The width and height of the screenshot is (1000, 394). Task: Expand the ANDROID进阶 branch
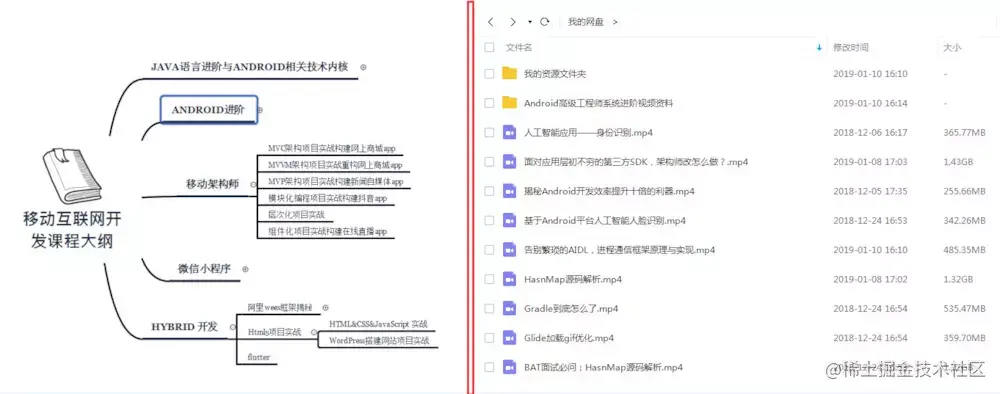click(260, 110)
